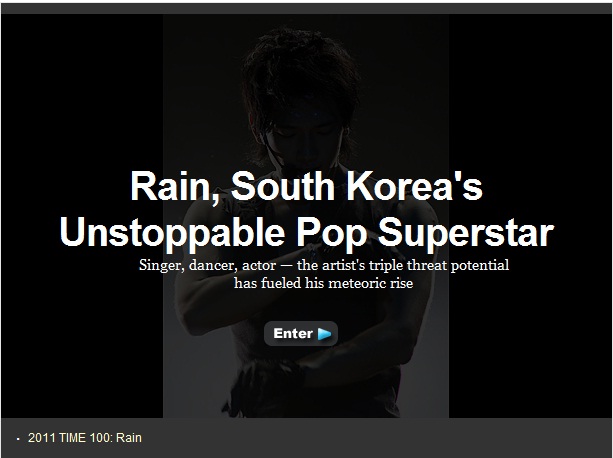
Task: Click the subtitle starting Singer, dancer, actor
Action: coord(324,265)
